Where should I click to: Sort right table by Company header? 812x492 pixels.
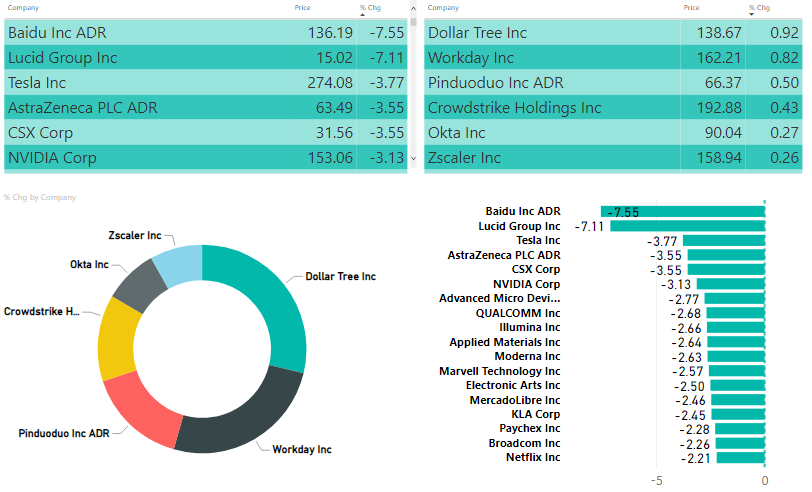[x=443, y=8]
